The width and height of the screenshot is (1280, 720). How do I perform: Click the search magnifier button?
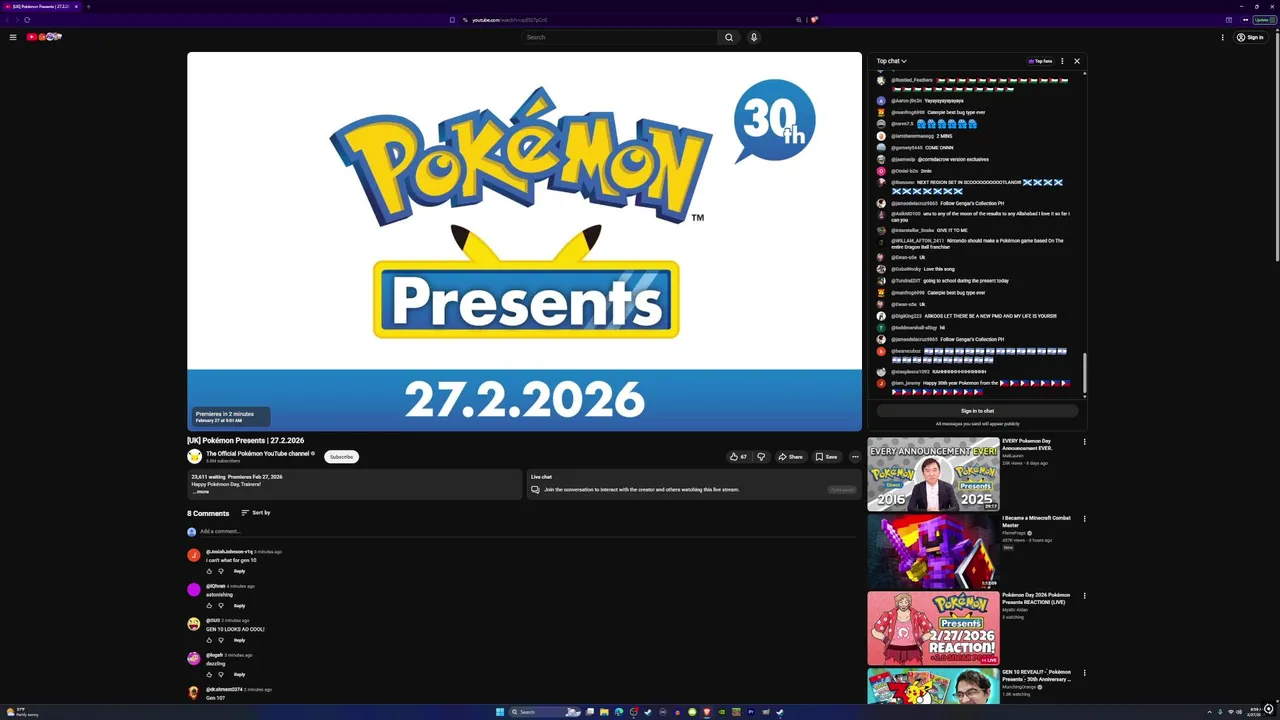coord(729,37)
